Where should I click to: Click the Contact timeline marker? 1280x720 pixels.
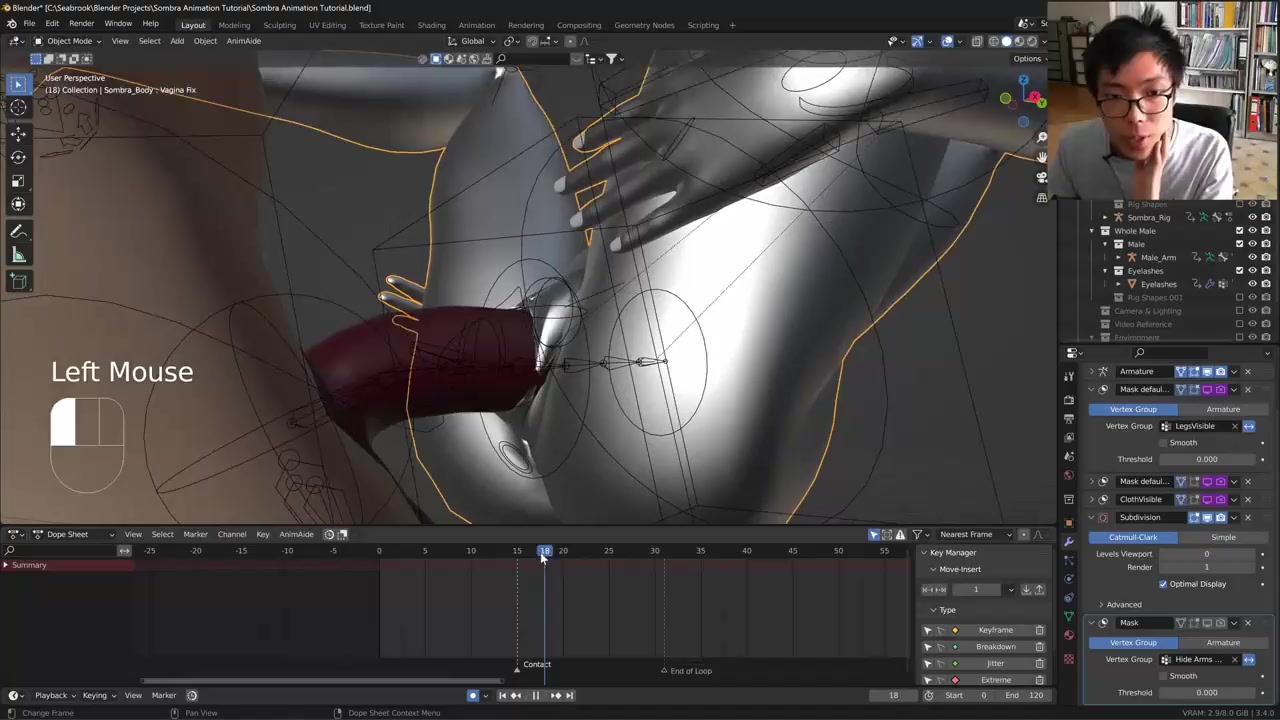(x=517, y=667)
